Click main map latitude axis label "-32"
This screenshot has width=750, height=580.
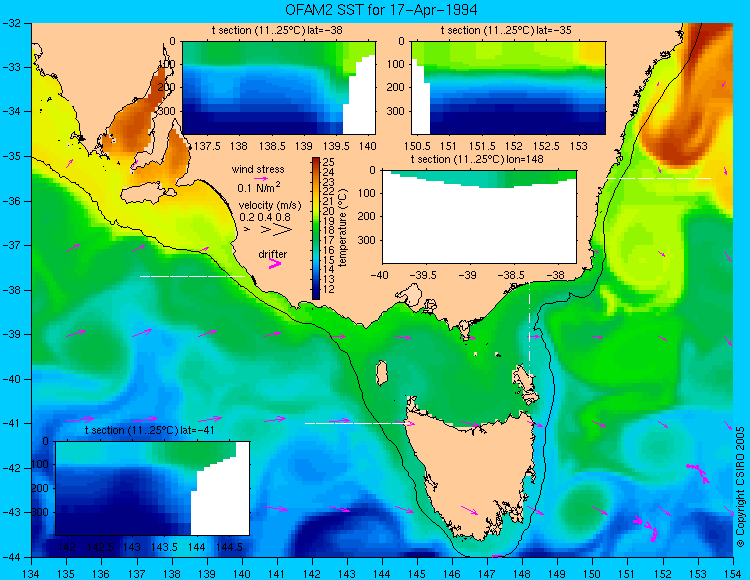point(11,23)
